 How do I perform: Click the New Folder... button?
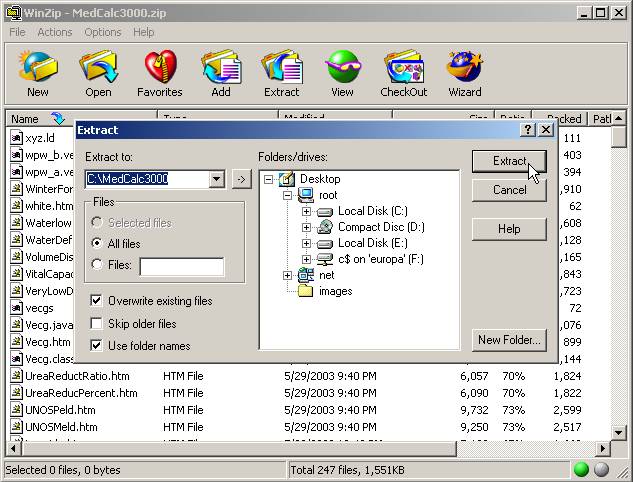(x=510, y=340)
